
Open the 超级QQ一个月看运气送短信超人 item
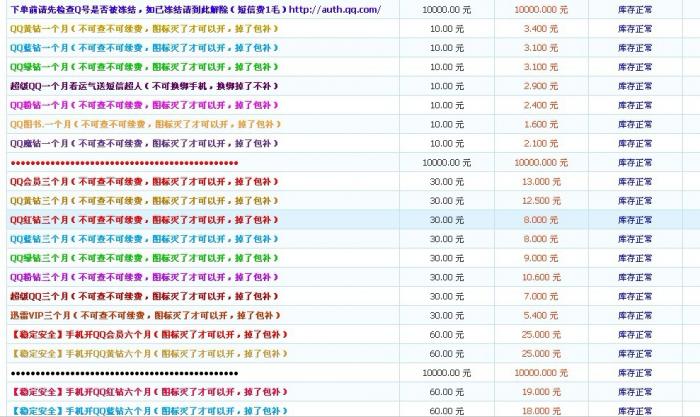click(x=144, y=86)
